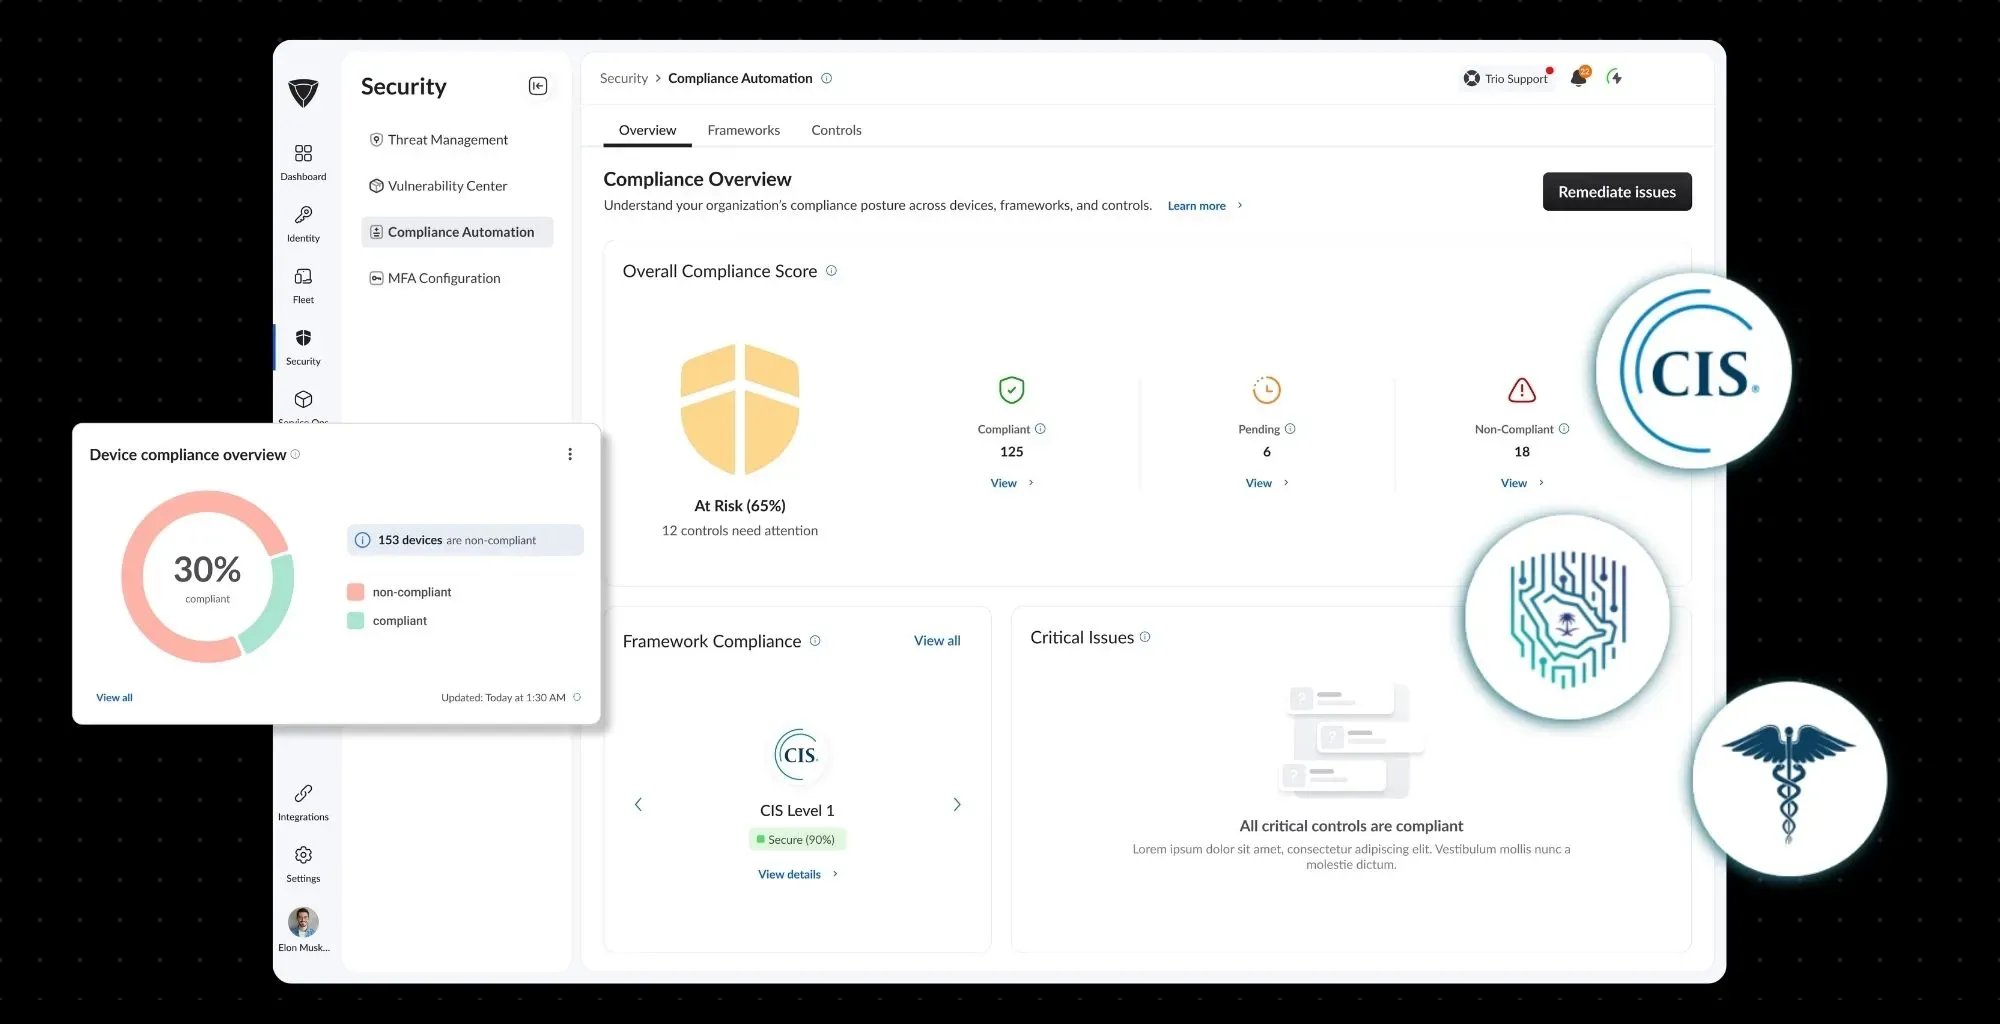Click the circuit palm tree framework badge
The image size is (2000, 1024).
(1567, 619)
